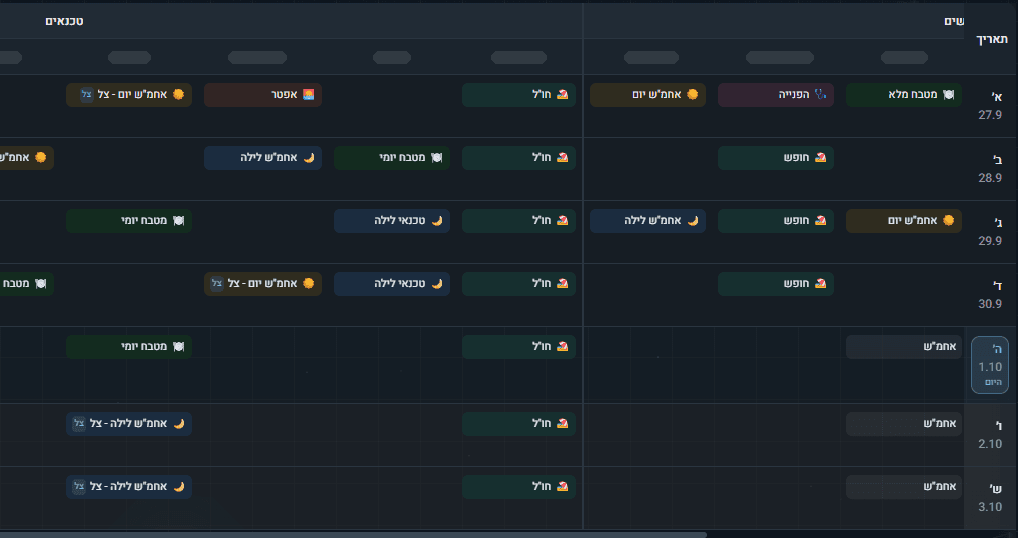Viewport: 1018px width, 538px height.
Task: Open the מטבח יומי shift on 29.9
Action: [x=129, y=221]
